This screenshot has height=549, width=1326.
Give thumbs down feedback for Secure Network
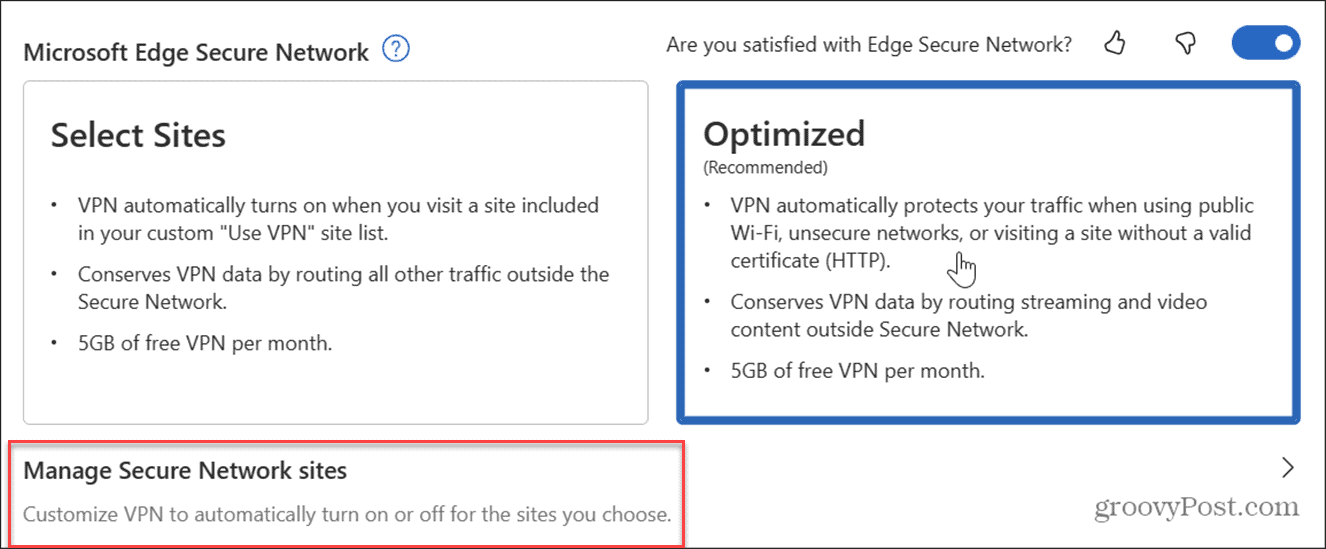tap(1185, 44)
